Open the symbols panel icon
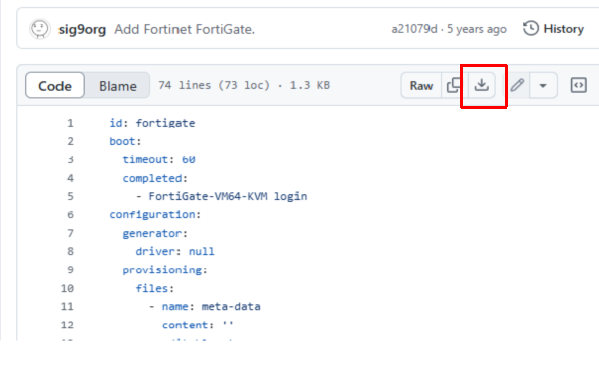 578,85
